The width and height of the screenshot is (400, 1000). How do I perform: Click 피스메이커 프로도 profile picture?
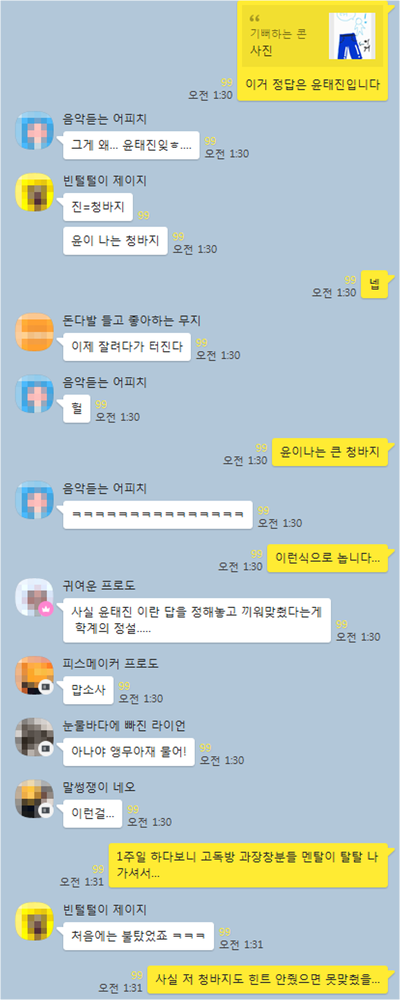point(34,675)
